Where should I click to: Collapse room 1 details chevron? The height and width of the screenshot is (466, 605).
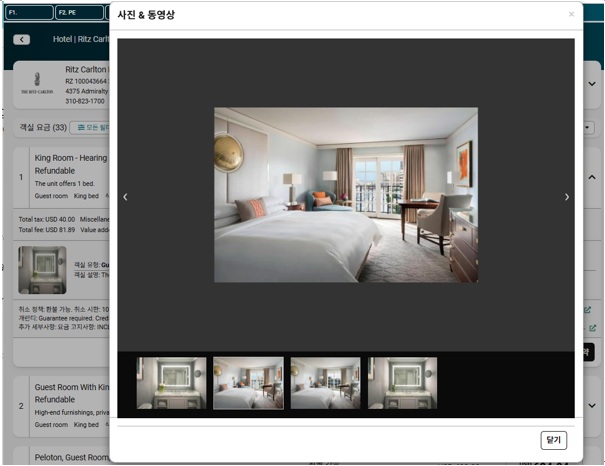pyautogui.click(x=592, y=177)
